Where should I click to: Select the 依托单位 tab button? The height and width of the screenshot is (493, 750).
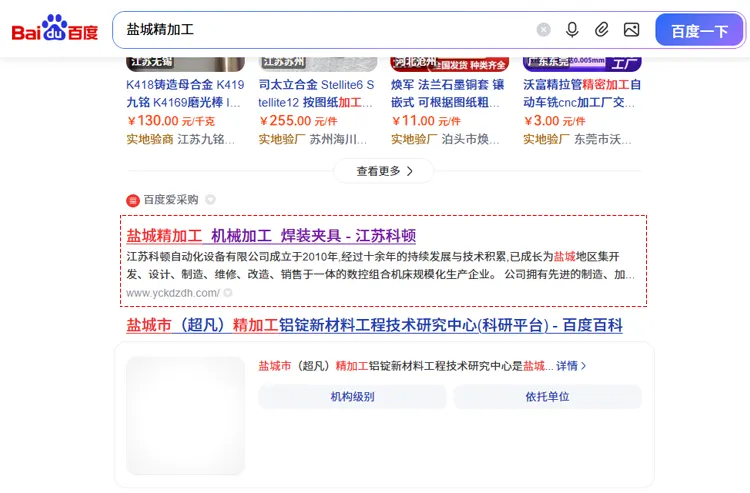(x=547, y=396)
